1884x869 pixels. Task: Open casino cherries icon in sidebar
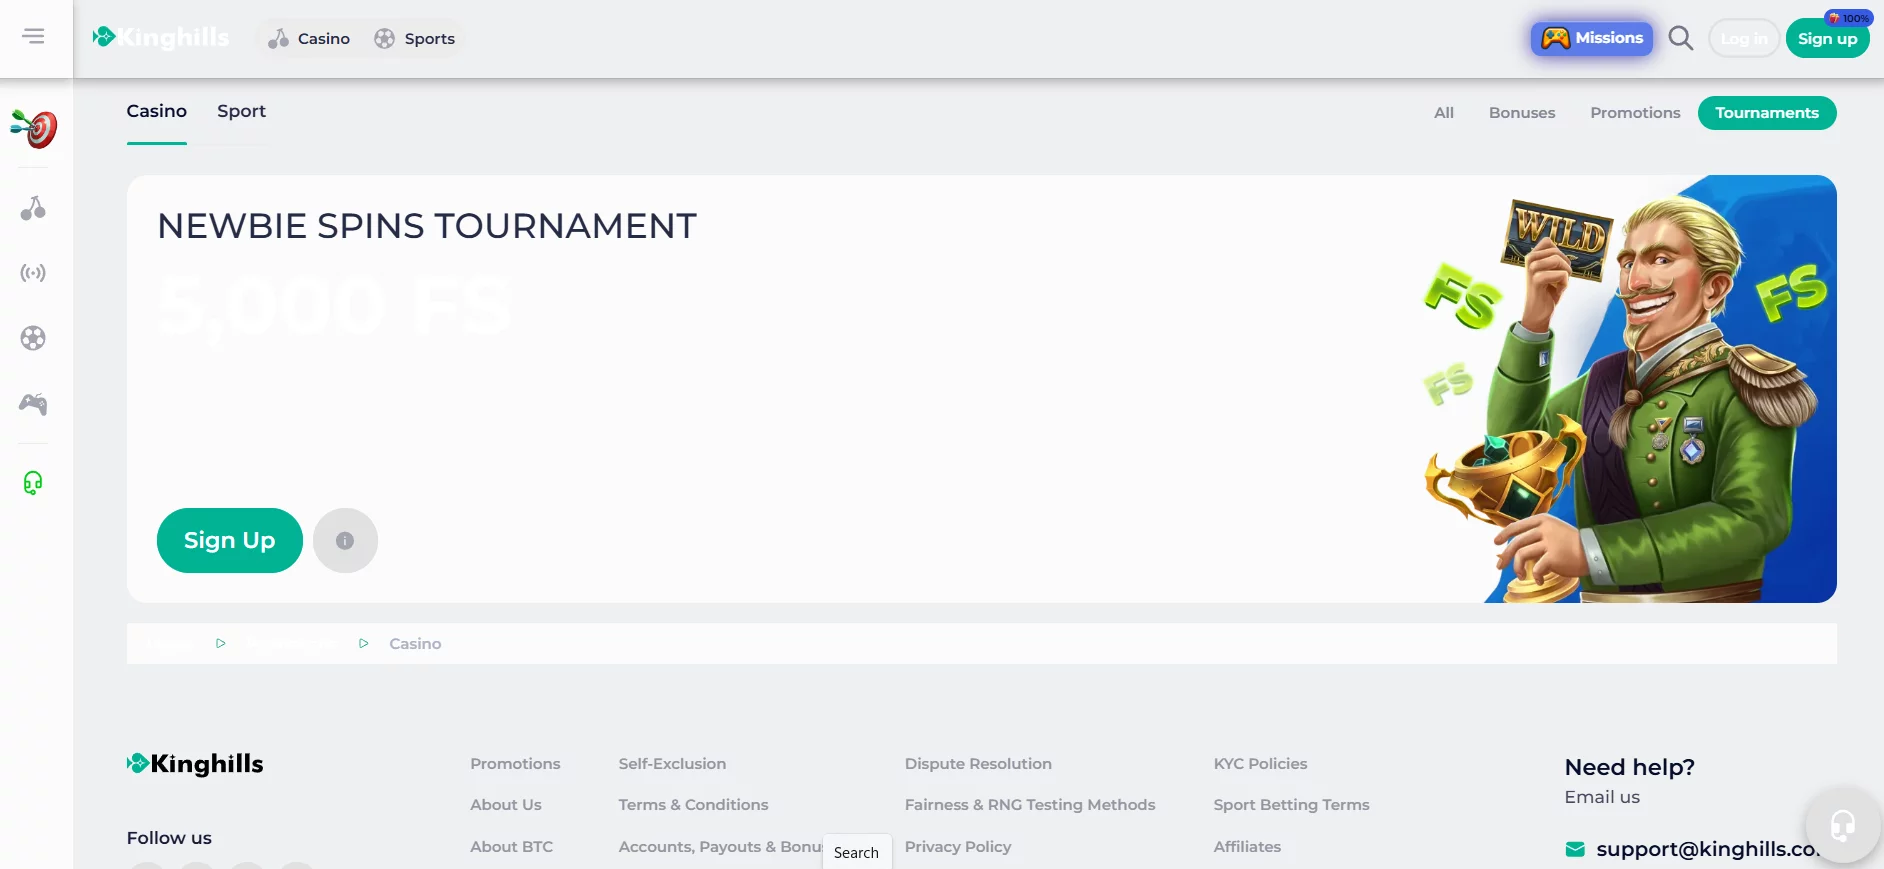tap(33, 208)
